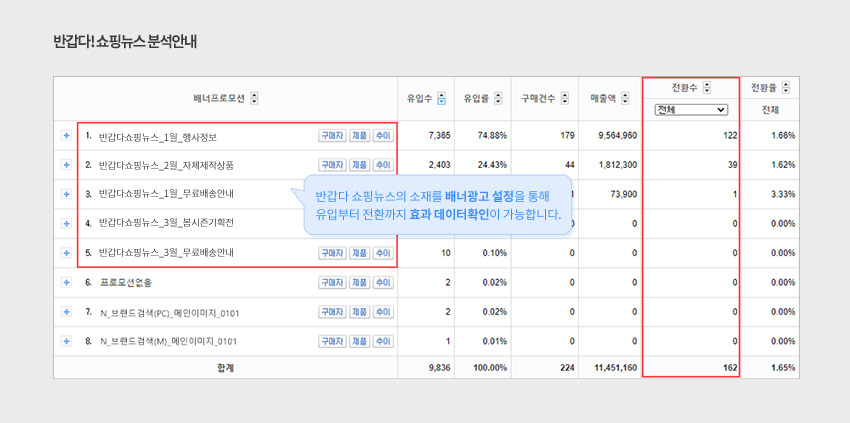Click the 11,451,160 total 매출액 cell

click(616, 368)
